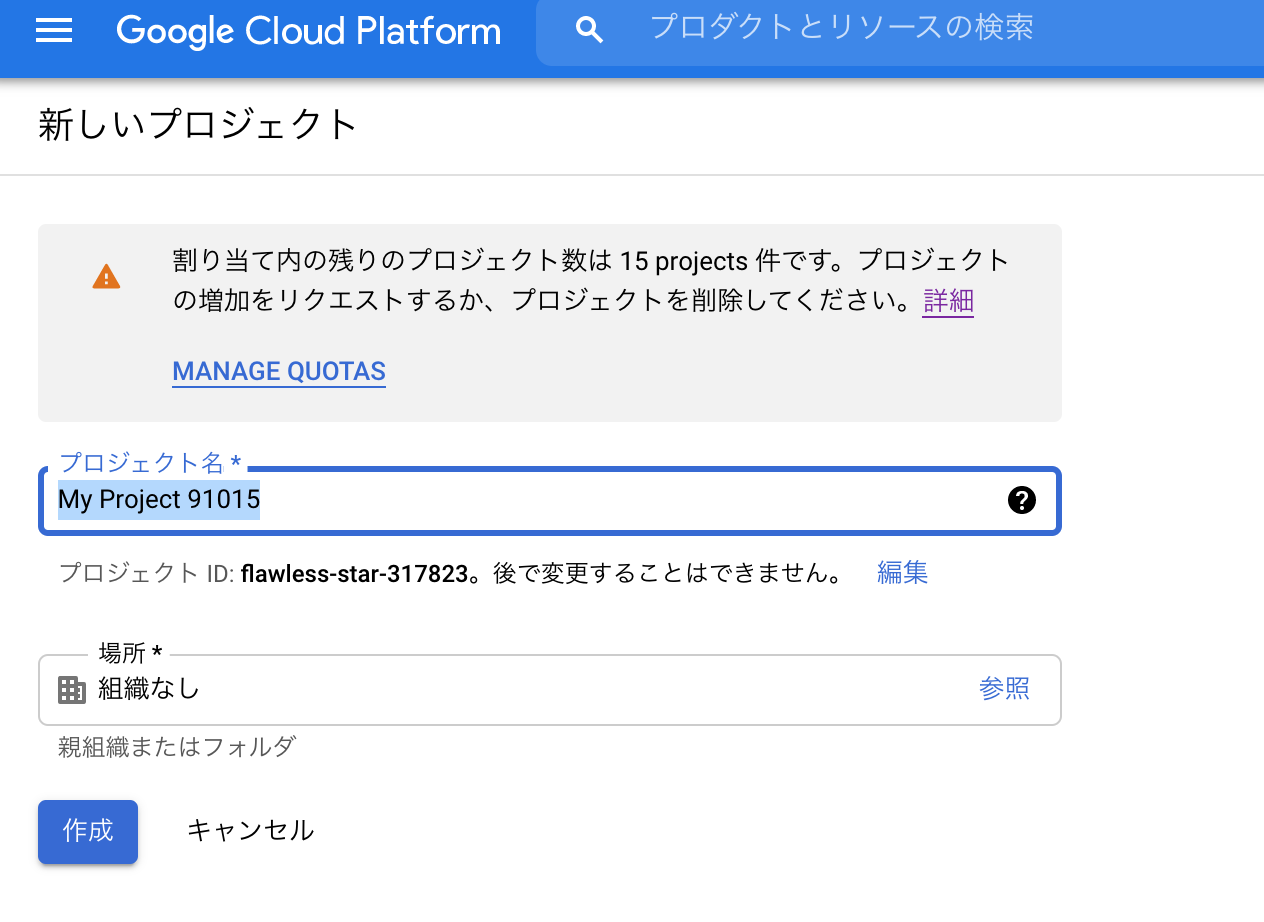Open 参照 to browse organizations
The height and width of the screenshot is (922, 1264).
(x=1004, y=689)
